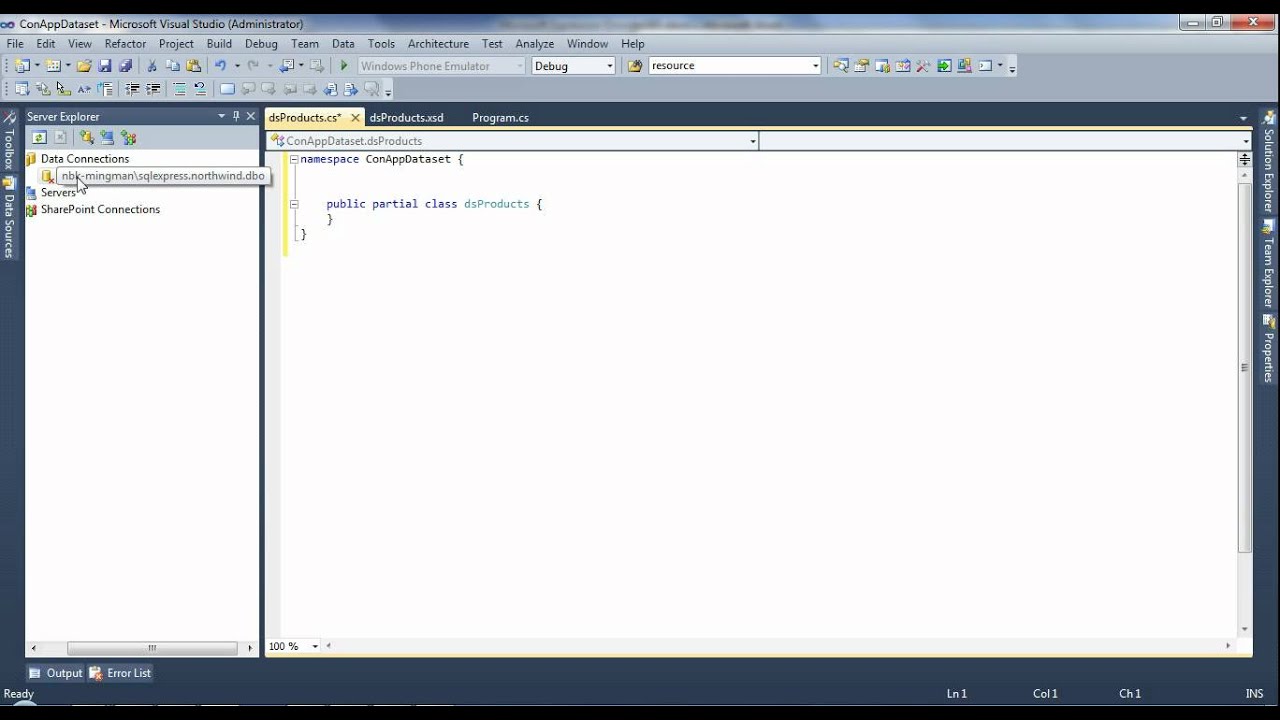1280x720 pixels.
Task: Uncomment the selected lines
Action: click(199, 89)
